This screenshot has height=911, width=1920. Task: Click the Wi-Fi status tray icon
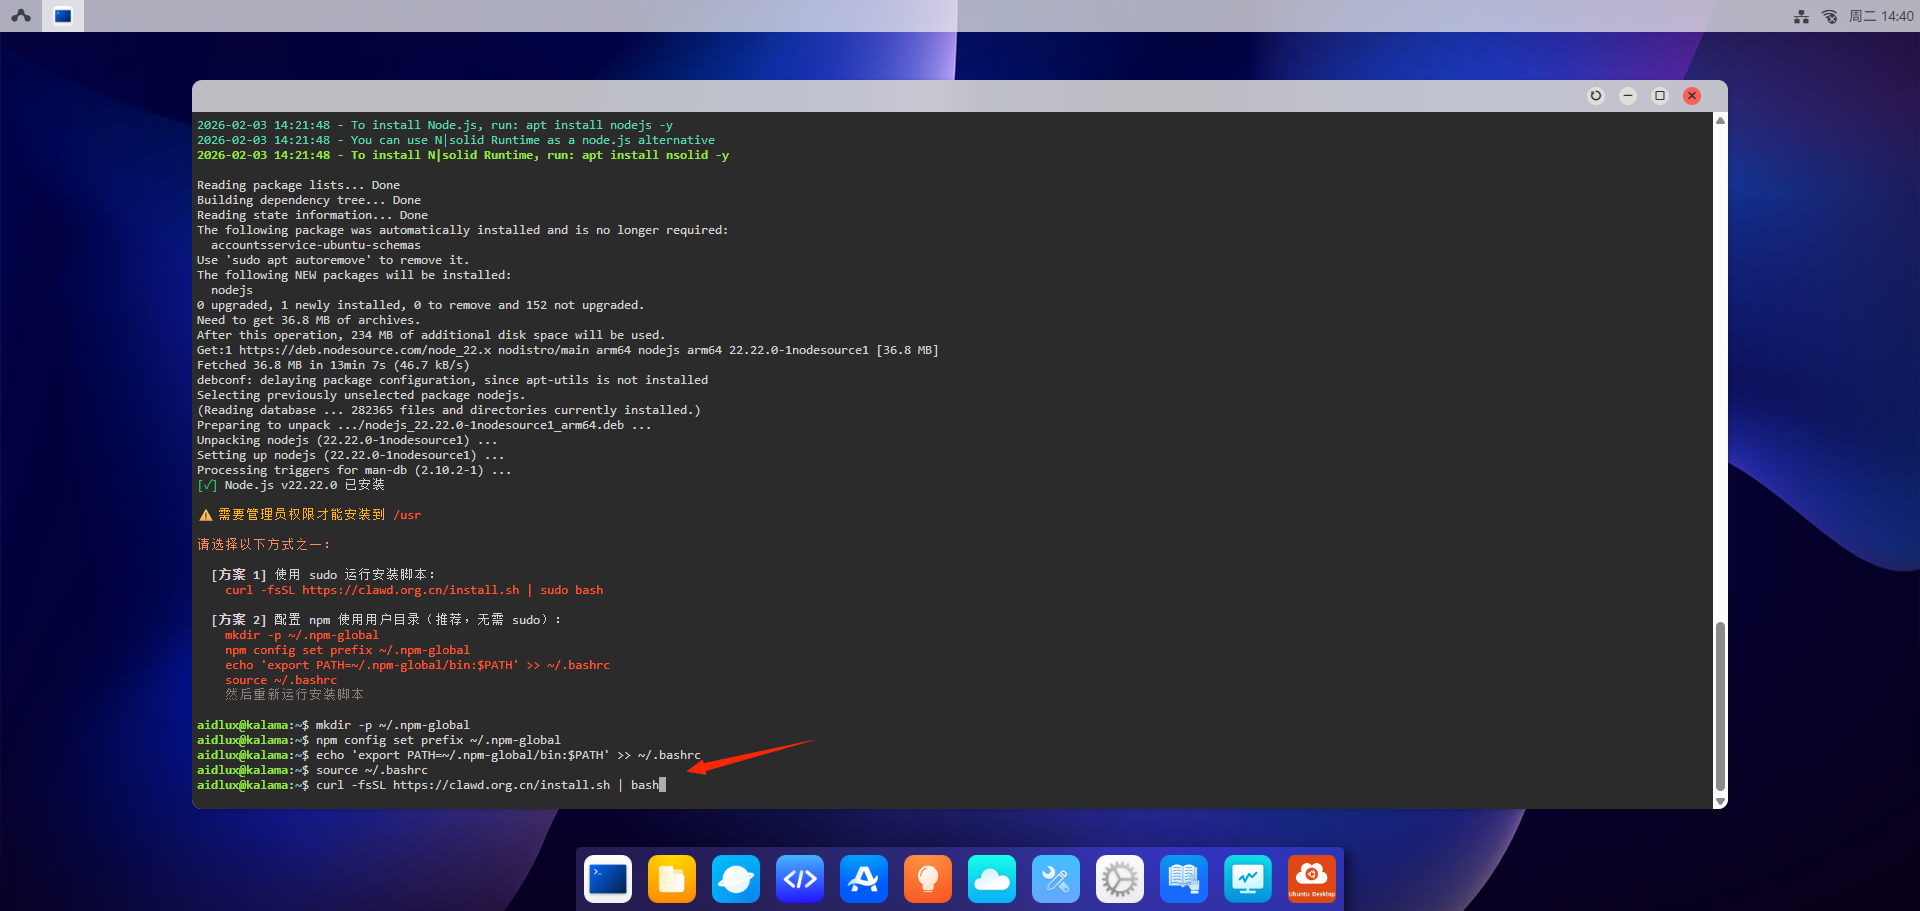1829,16
